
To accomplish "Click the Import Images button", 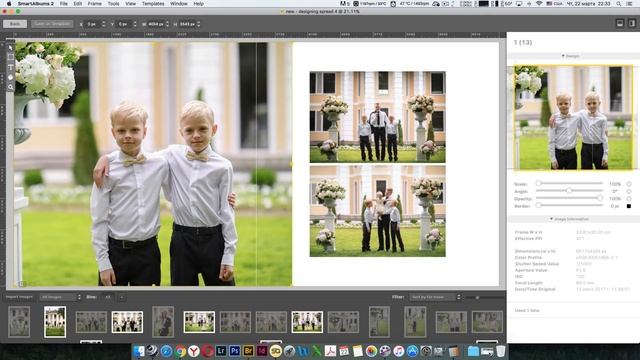I will point(19,297).
